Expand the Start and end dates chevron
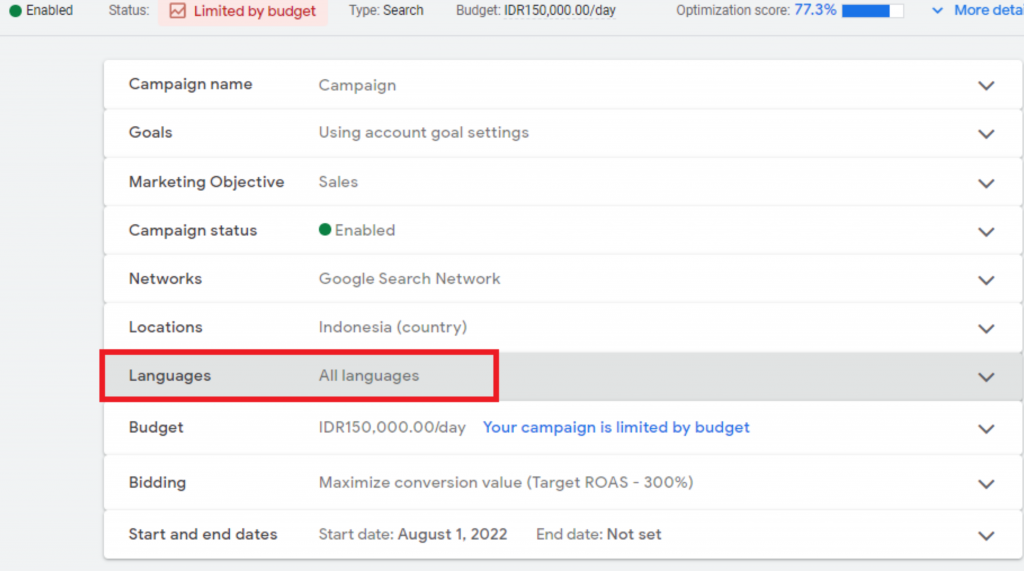Viewport: 1024px width, 571px height. (986, 535)
